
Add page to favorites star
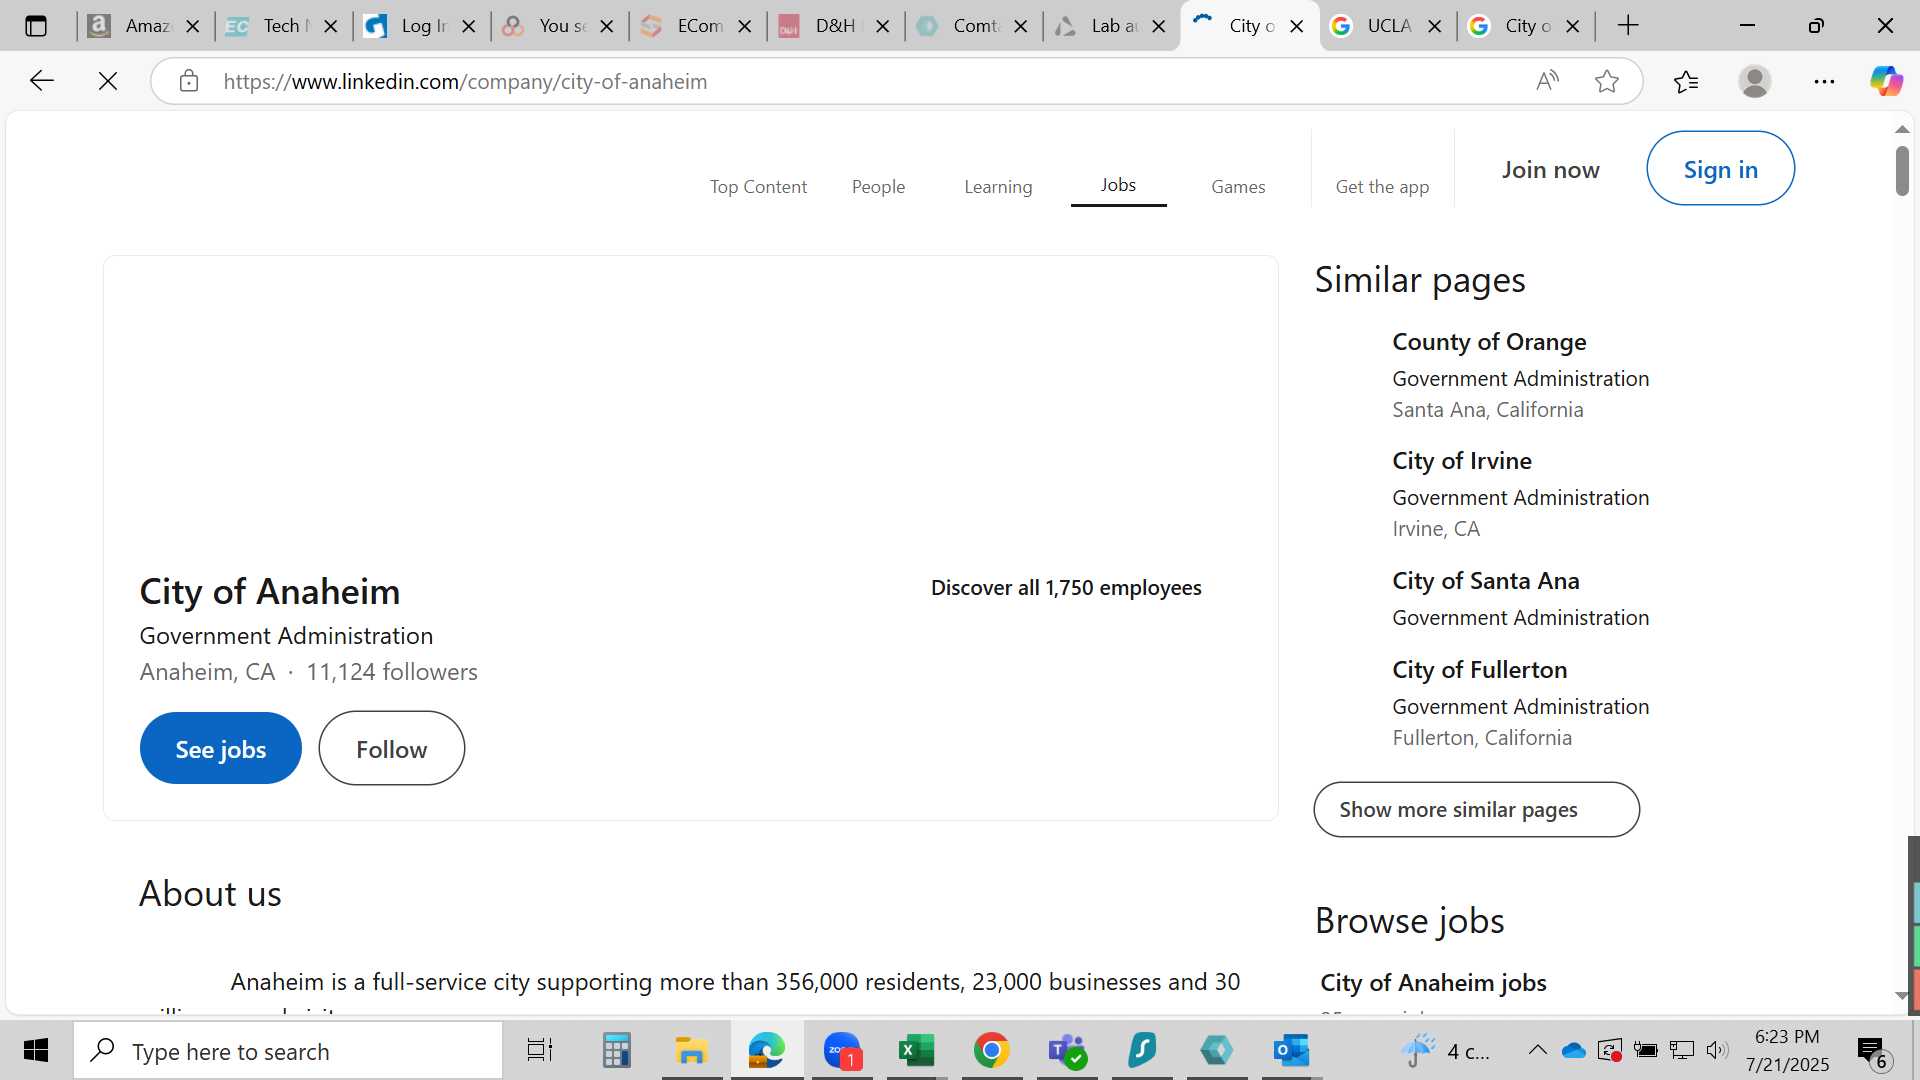click(x=1607, y=81)
